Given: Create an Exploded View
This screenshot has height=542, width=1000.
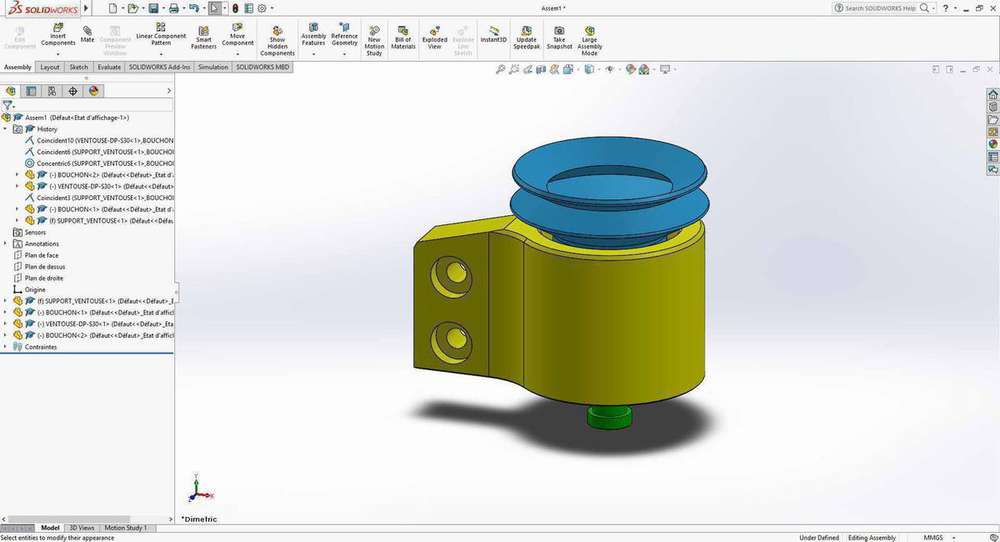Looking at the screenshot, I should pos(434,38).
